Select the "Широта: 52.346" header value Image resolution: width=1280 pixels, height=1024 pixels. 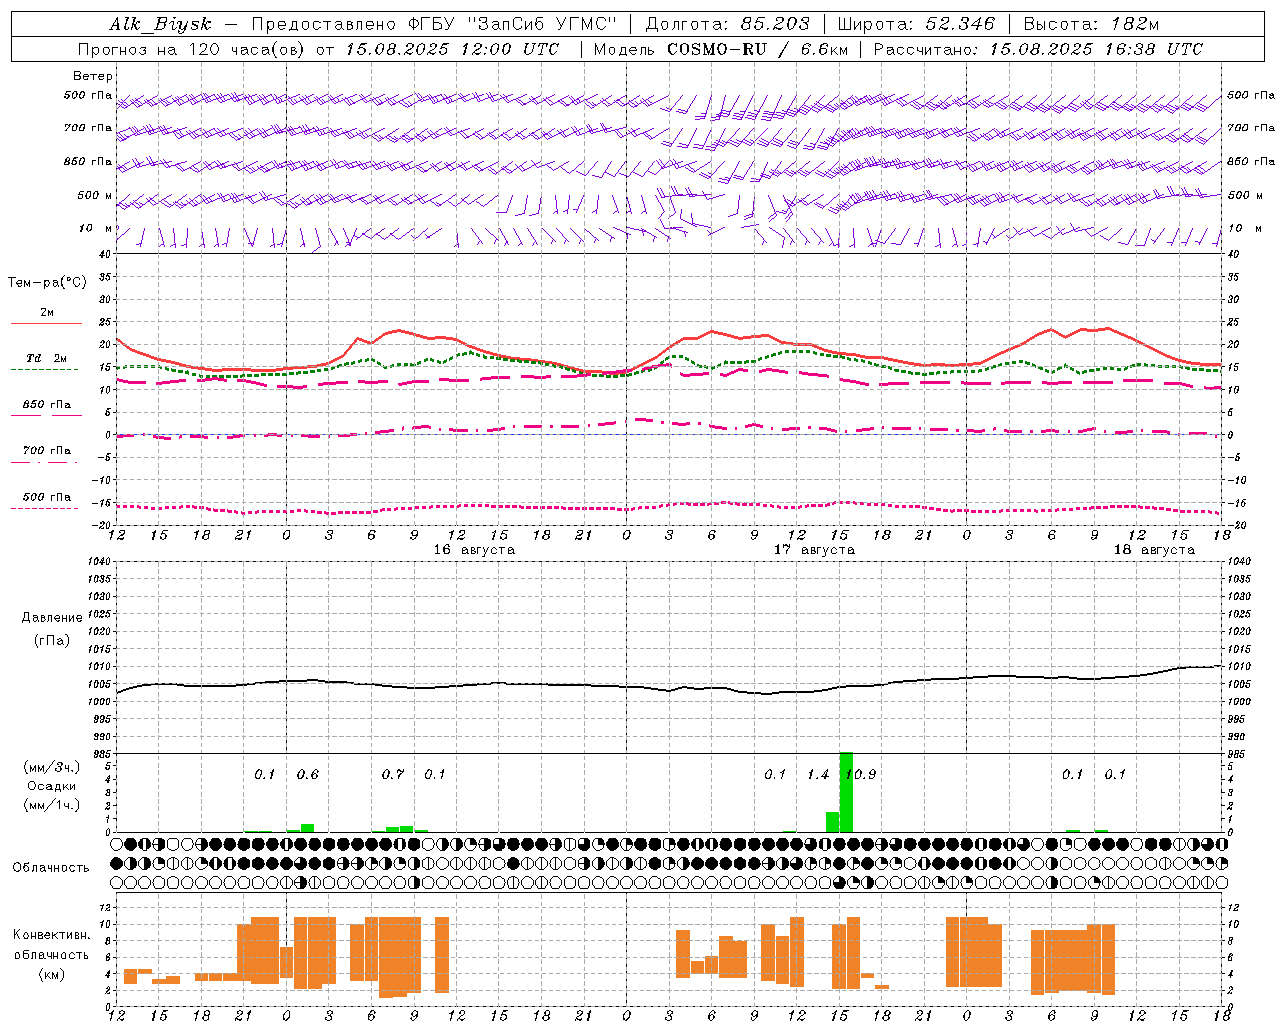pos(916,24)
